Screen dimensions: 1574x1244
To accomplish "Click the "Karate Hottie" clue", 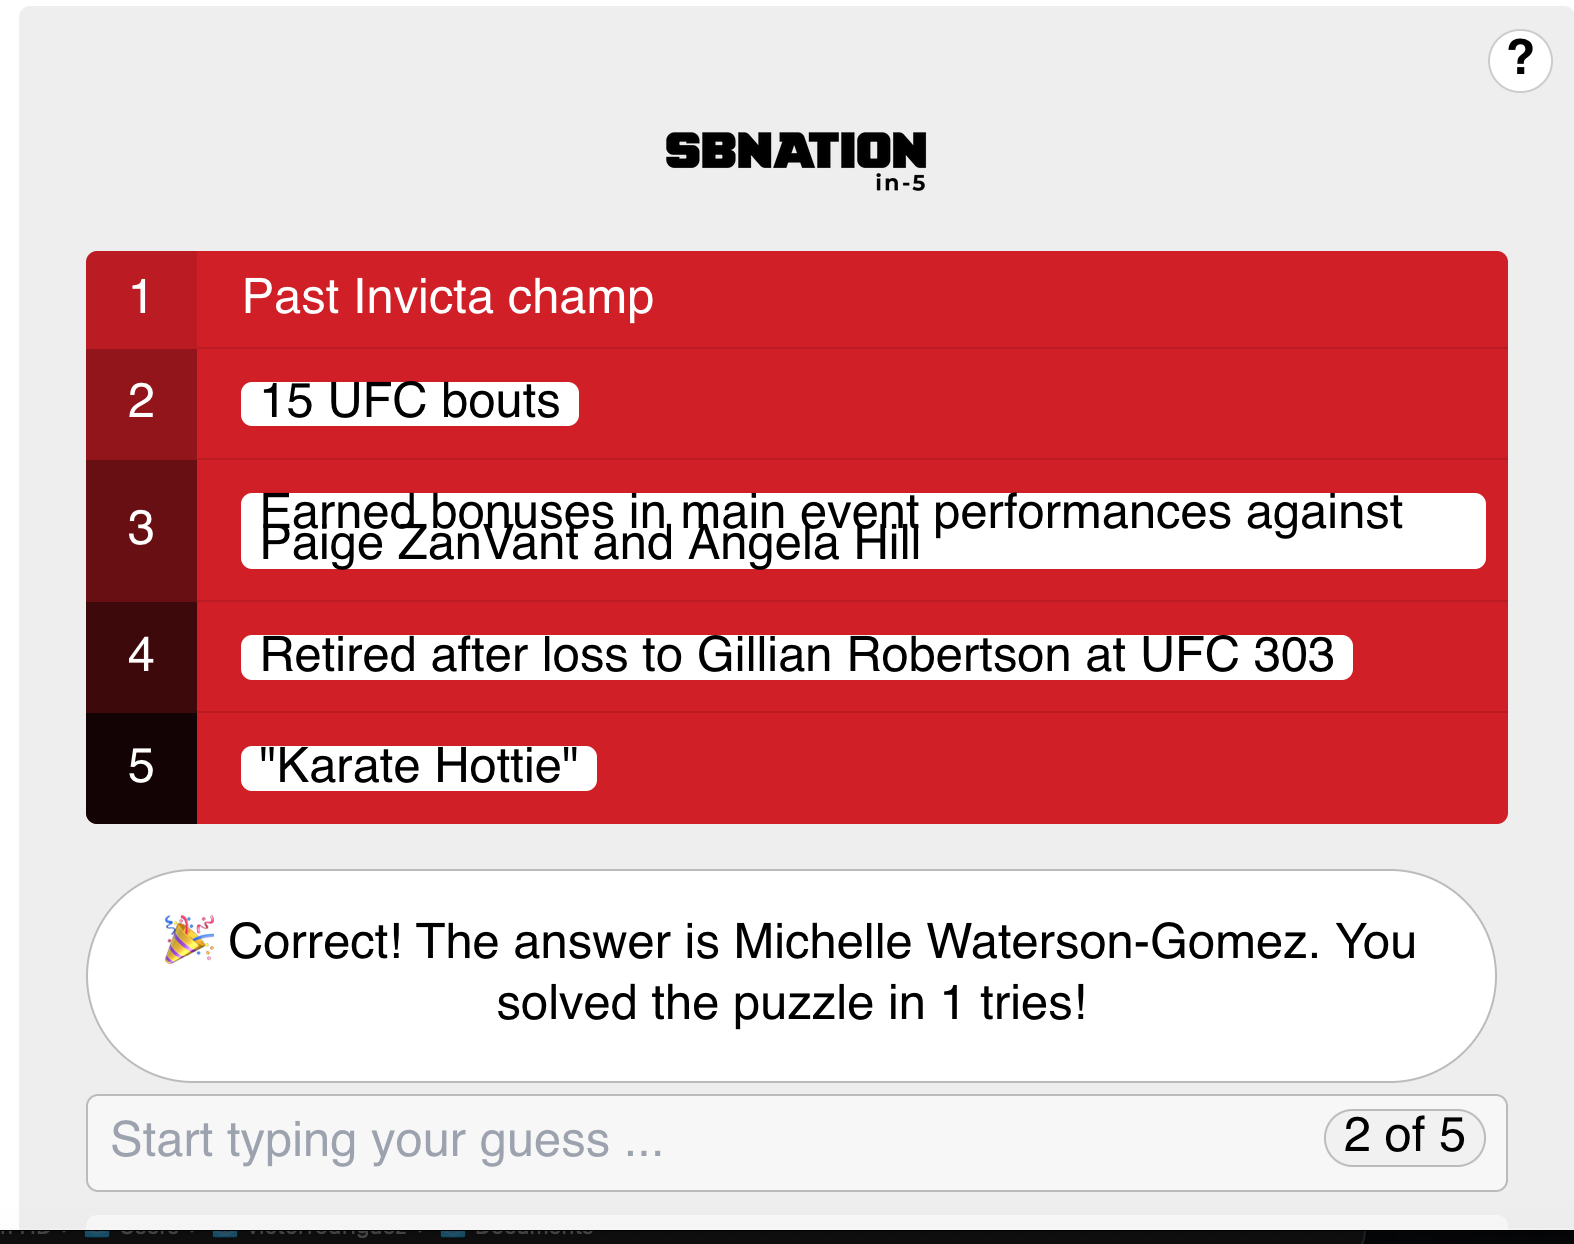I will coord(418,767).
